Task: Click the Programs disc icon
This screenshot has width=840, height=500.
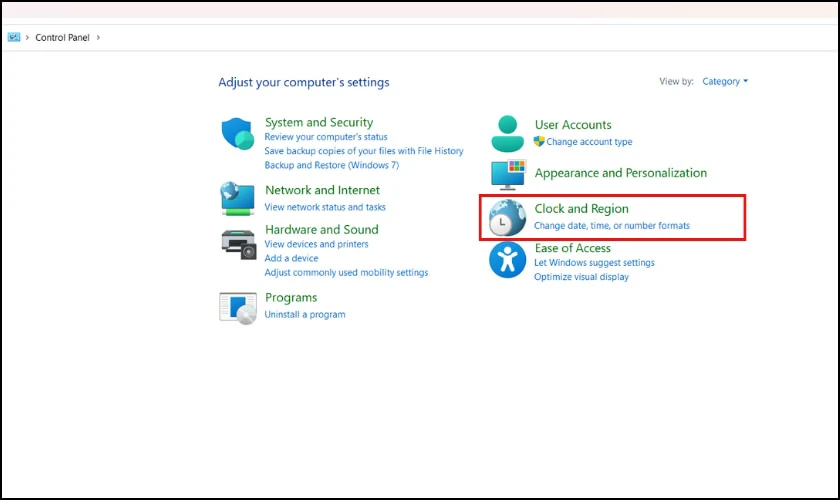Action: (238, 308)
